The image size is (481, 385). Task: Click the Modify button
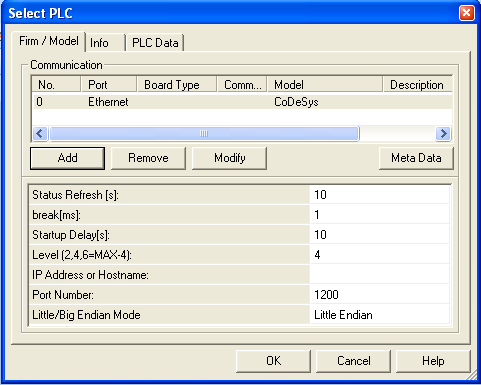(x=229, y=158)
